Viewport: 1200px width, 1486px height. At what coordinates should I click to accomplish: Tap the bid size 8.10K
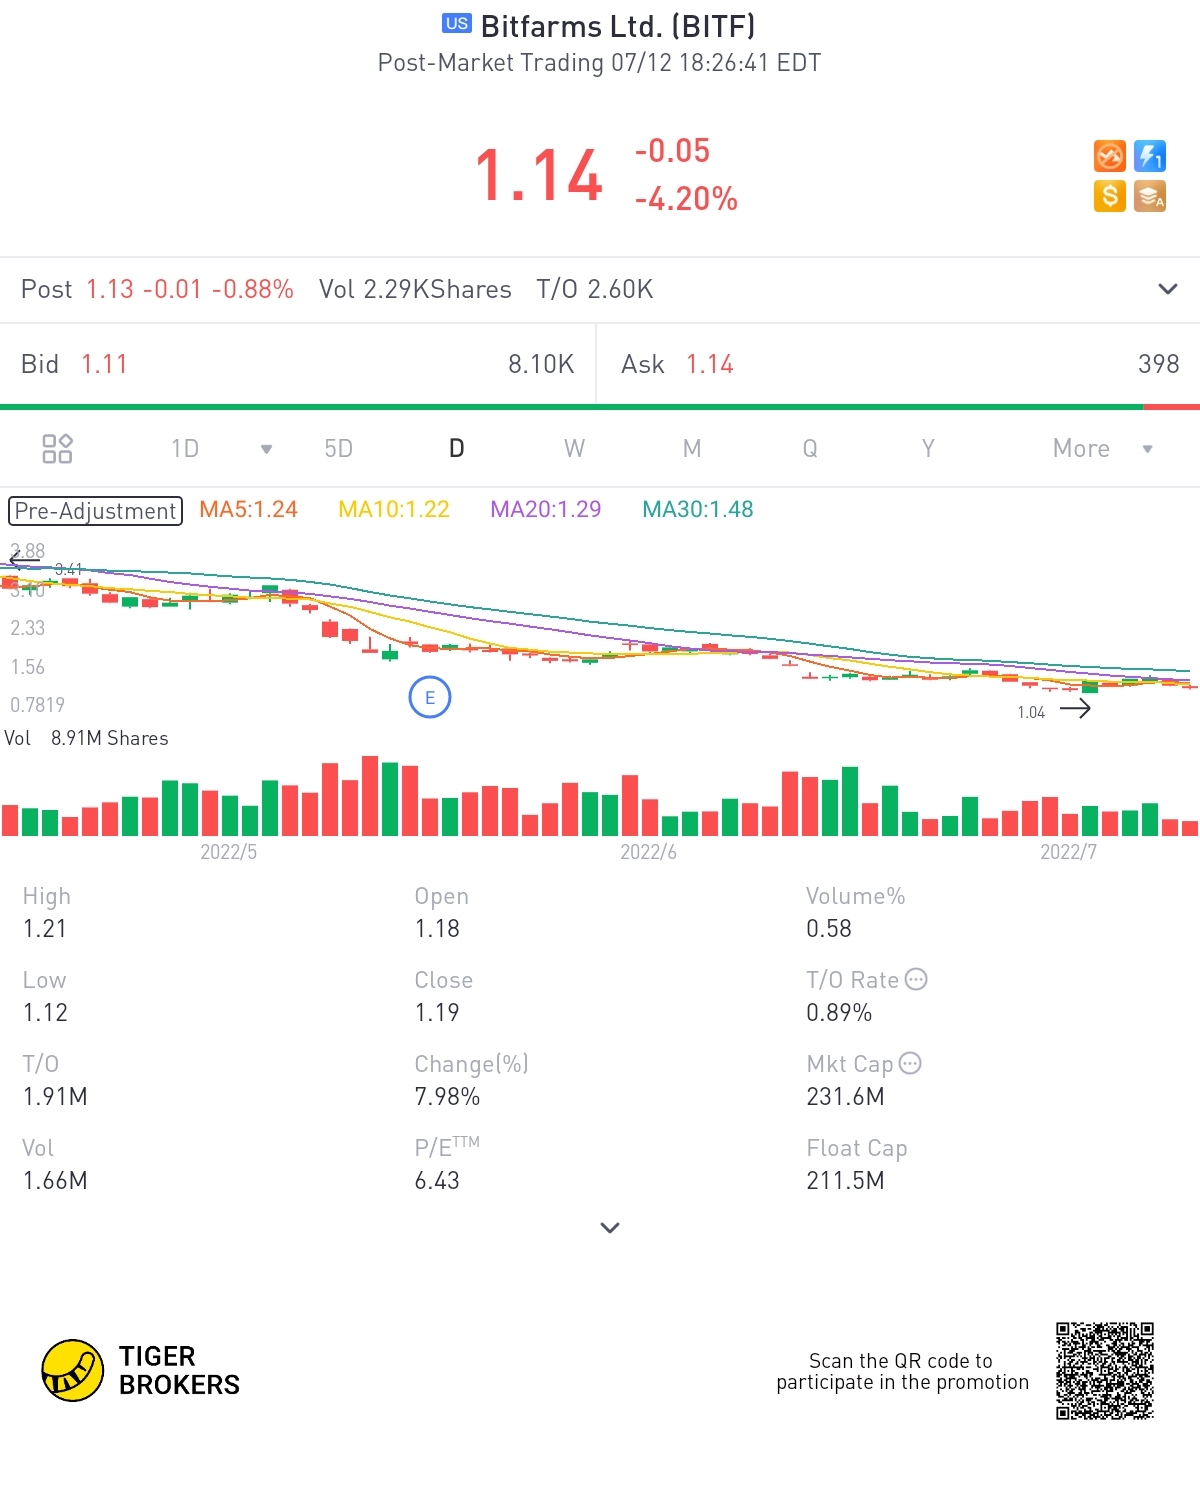541,364
